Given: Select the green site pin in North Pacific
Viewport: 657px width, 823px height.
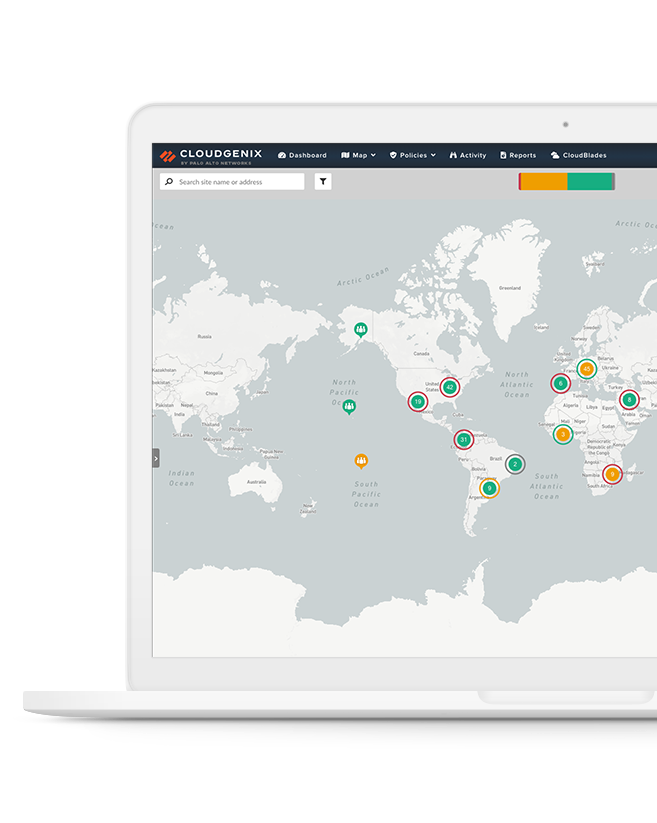Looking at the screenshot, I should [x=349, y=406].
